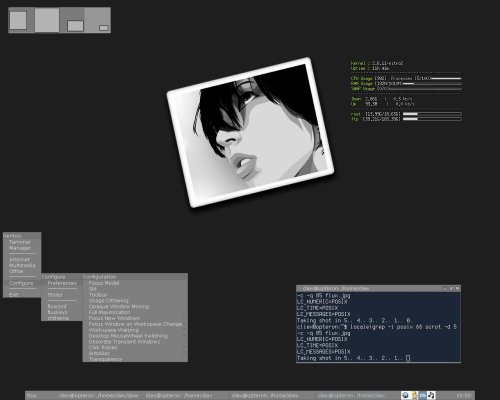Maximize the terminal window
Screen dimensions: 500x400
[x=451, y=288]
